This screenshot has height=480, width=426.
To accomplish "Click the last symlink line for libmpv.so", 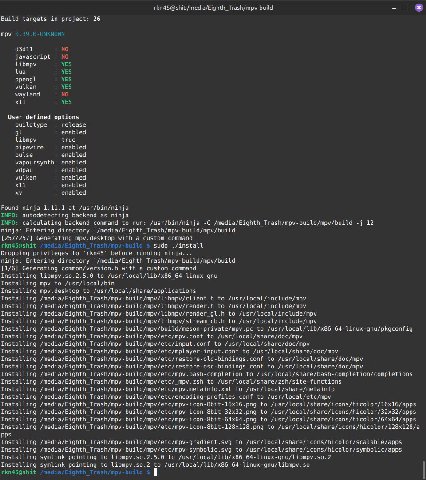I will pos(155,465).
